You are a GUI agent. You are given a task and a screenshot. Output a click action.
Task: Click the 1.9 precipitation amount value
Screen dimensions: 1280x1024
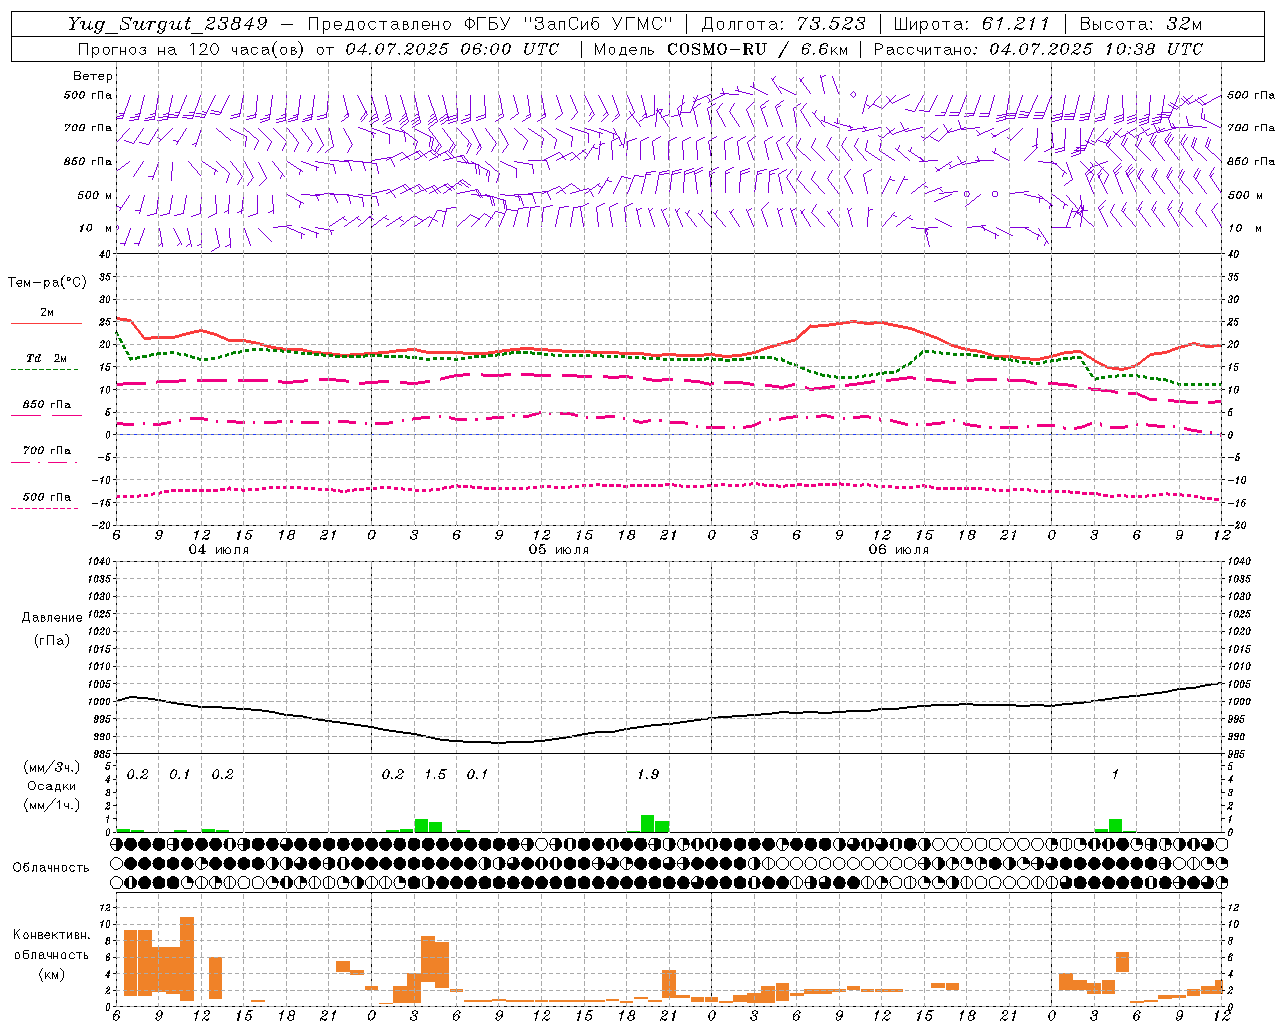[x=648, y=775]
